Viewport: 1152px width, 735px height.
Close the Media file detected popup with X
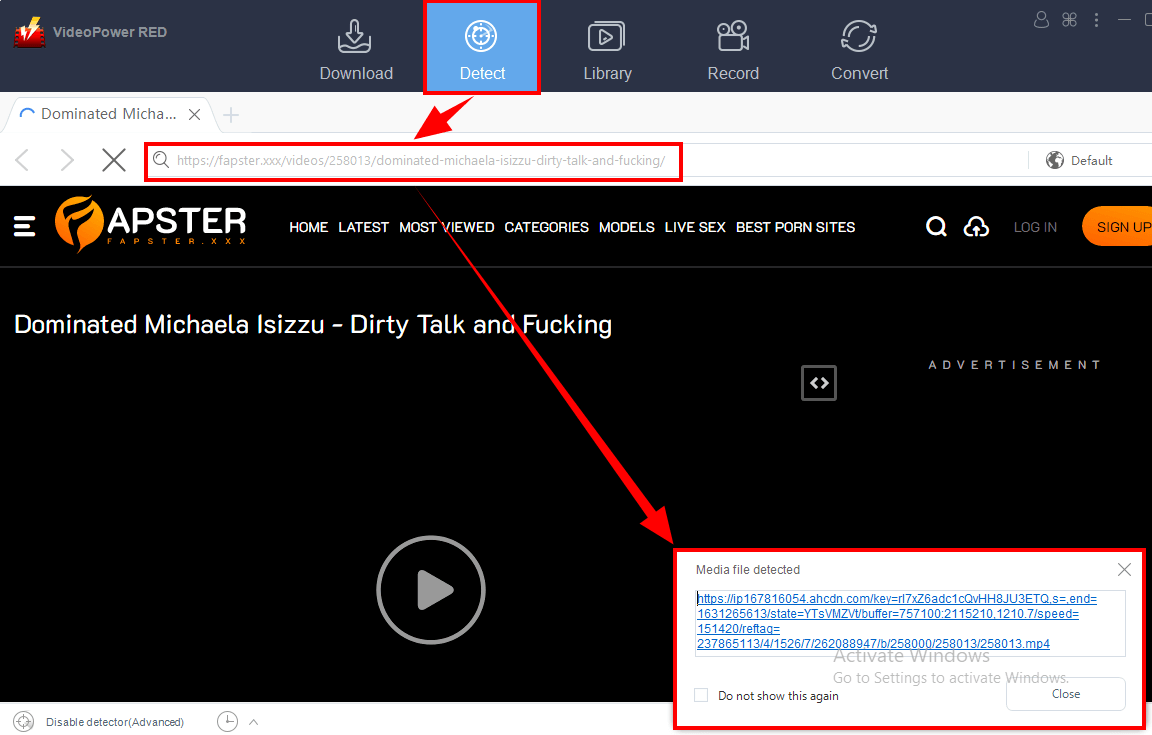[1124, 570]
